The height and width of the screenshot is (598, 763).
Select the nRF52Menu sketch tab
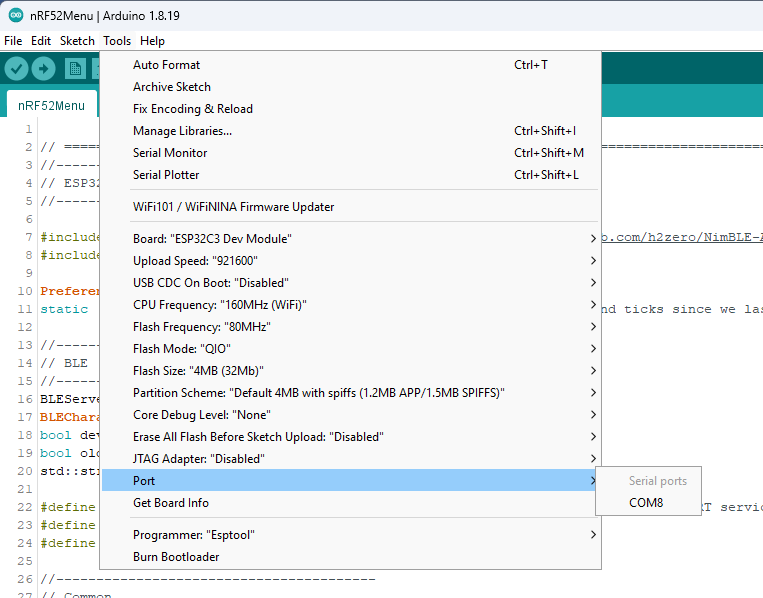tap(51, 106)
